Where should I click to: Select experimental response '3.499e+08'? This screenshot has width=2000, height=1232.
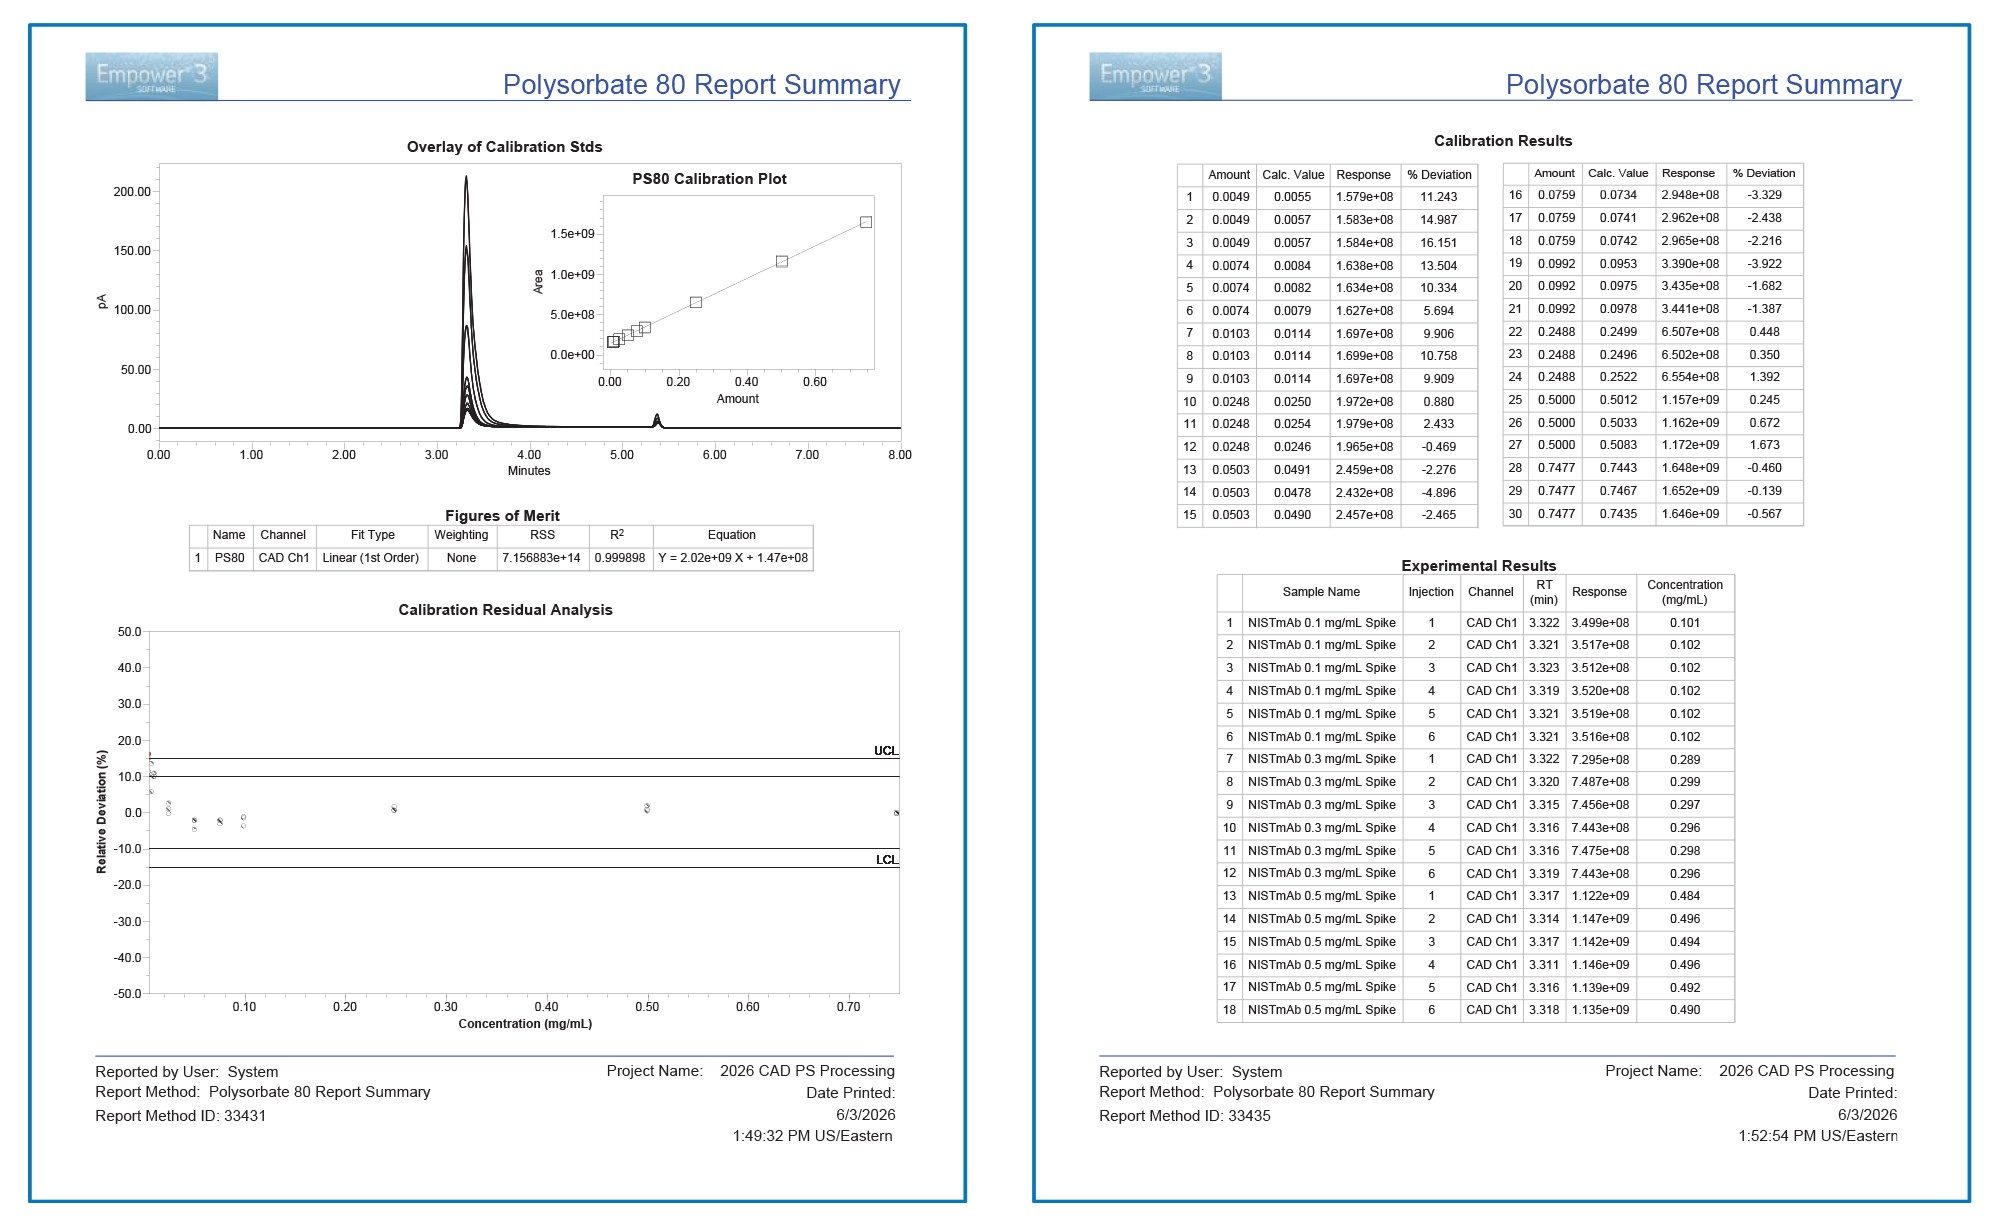(1600, 623)
